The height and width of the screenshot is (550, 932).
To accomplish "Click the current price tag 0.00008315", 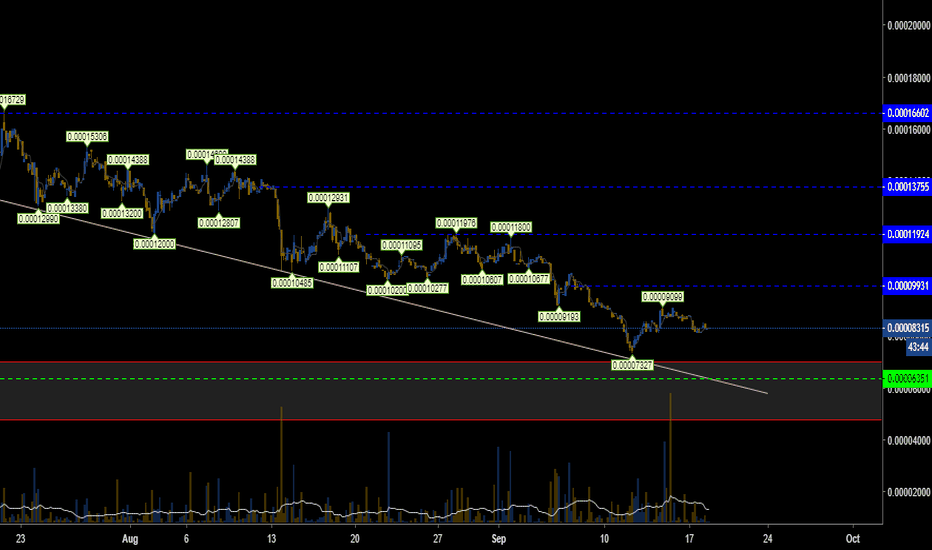I will [x=907, y=328].
